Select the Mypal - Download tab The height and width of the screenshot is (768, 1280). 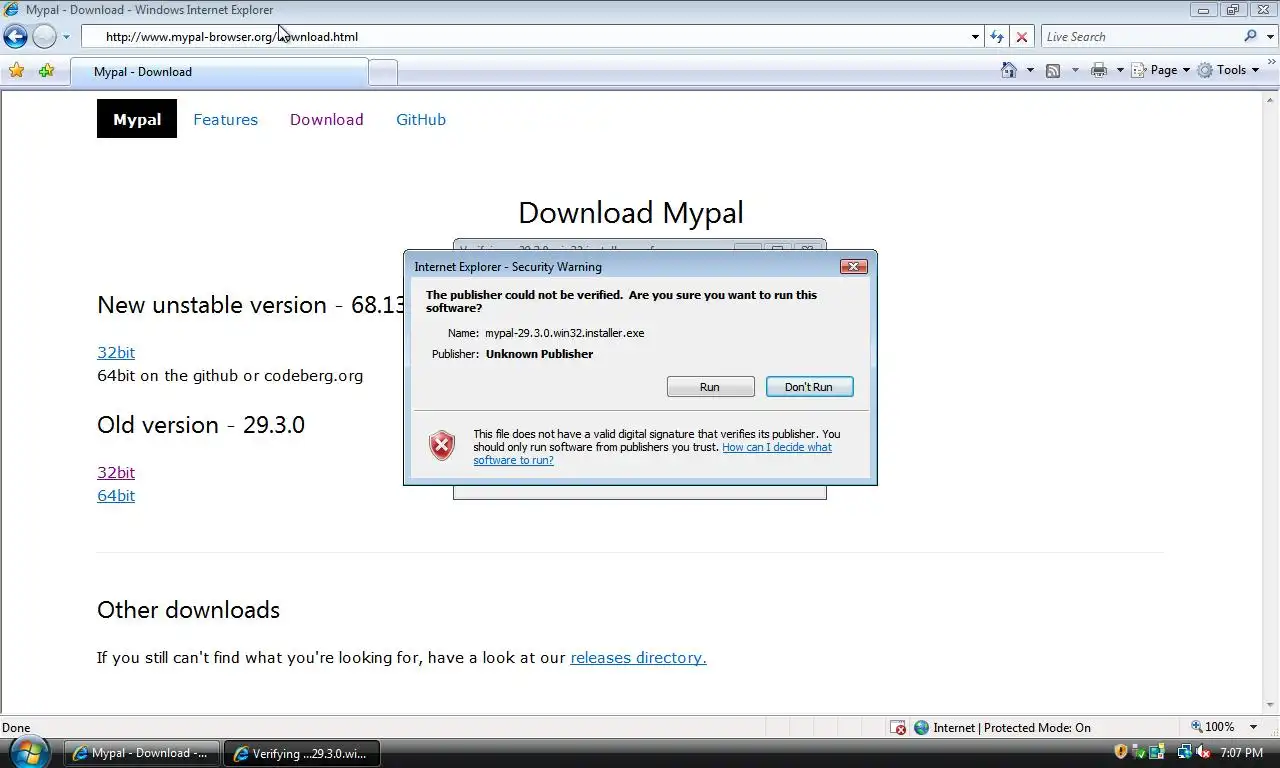219,72
